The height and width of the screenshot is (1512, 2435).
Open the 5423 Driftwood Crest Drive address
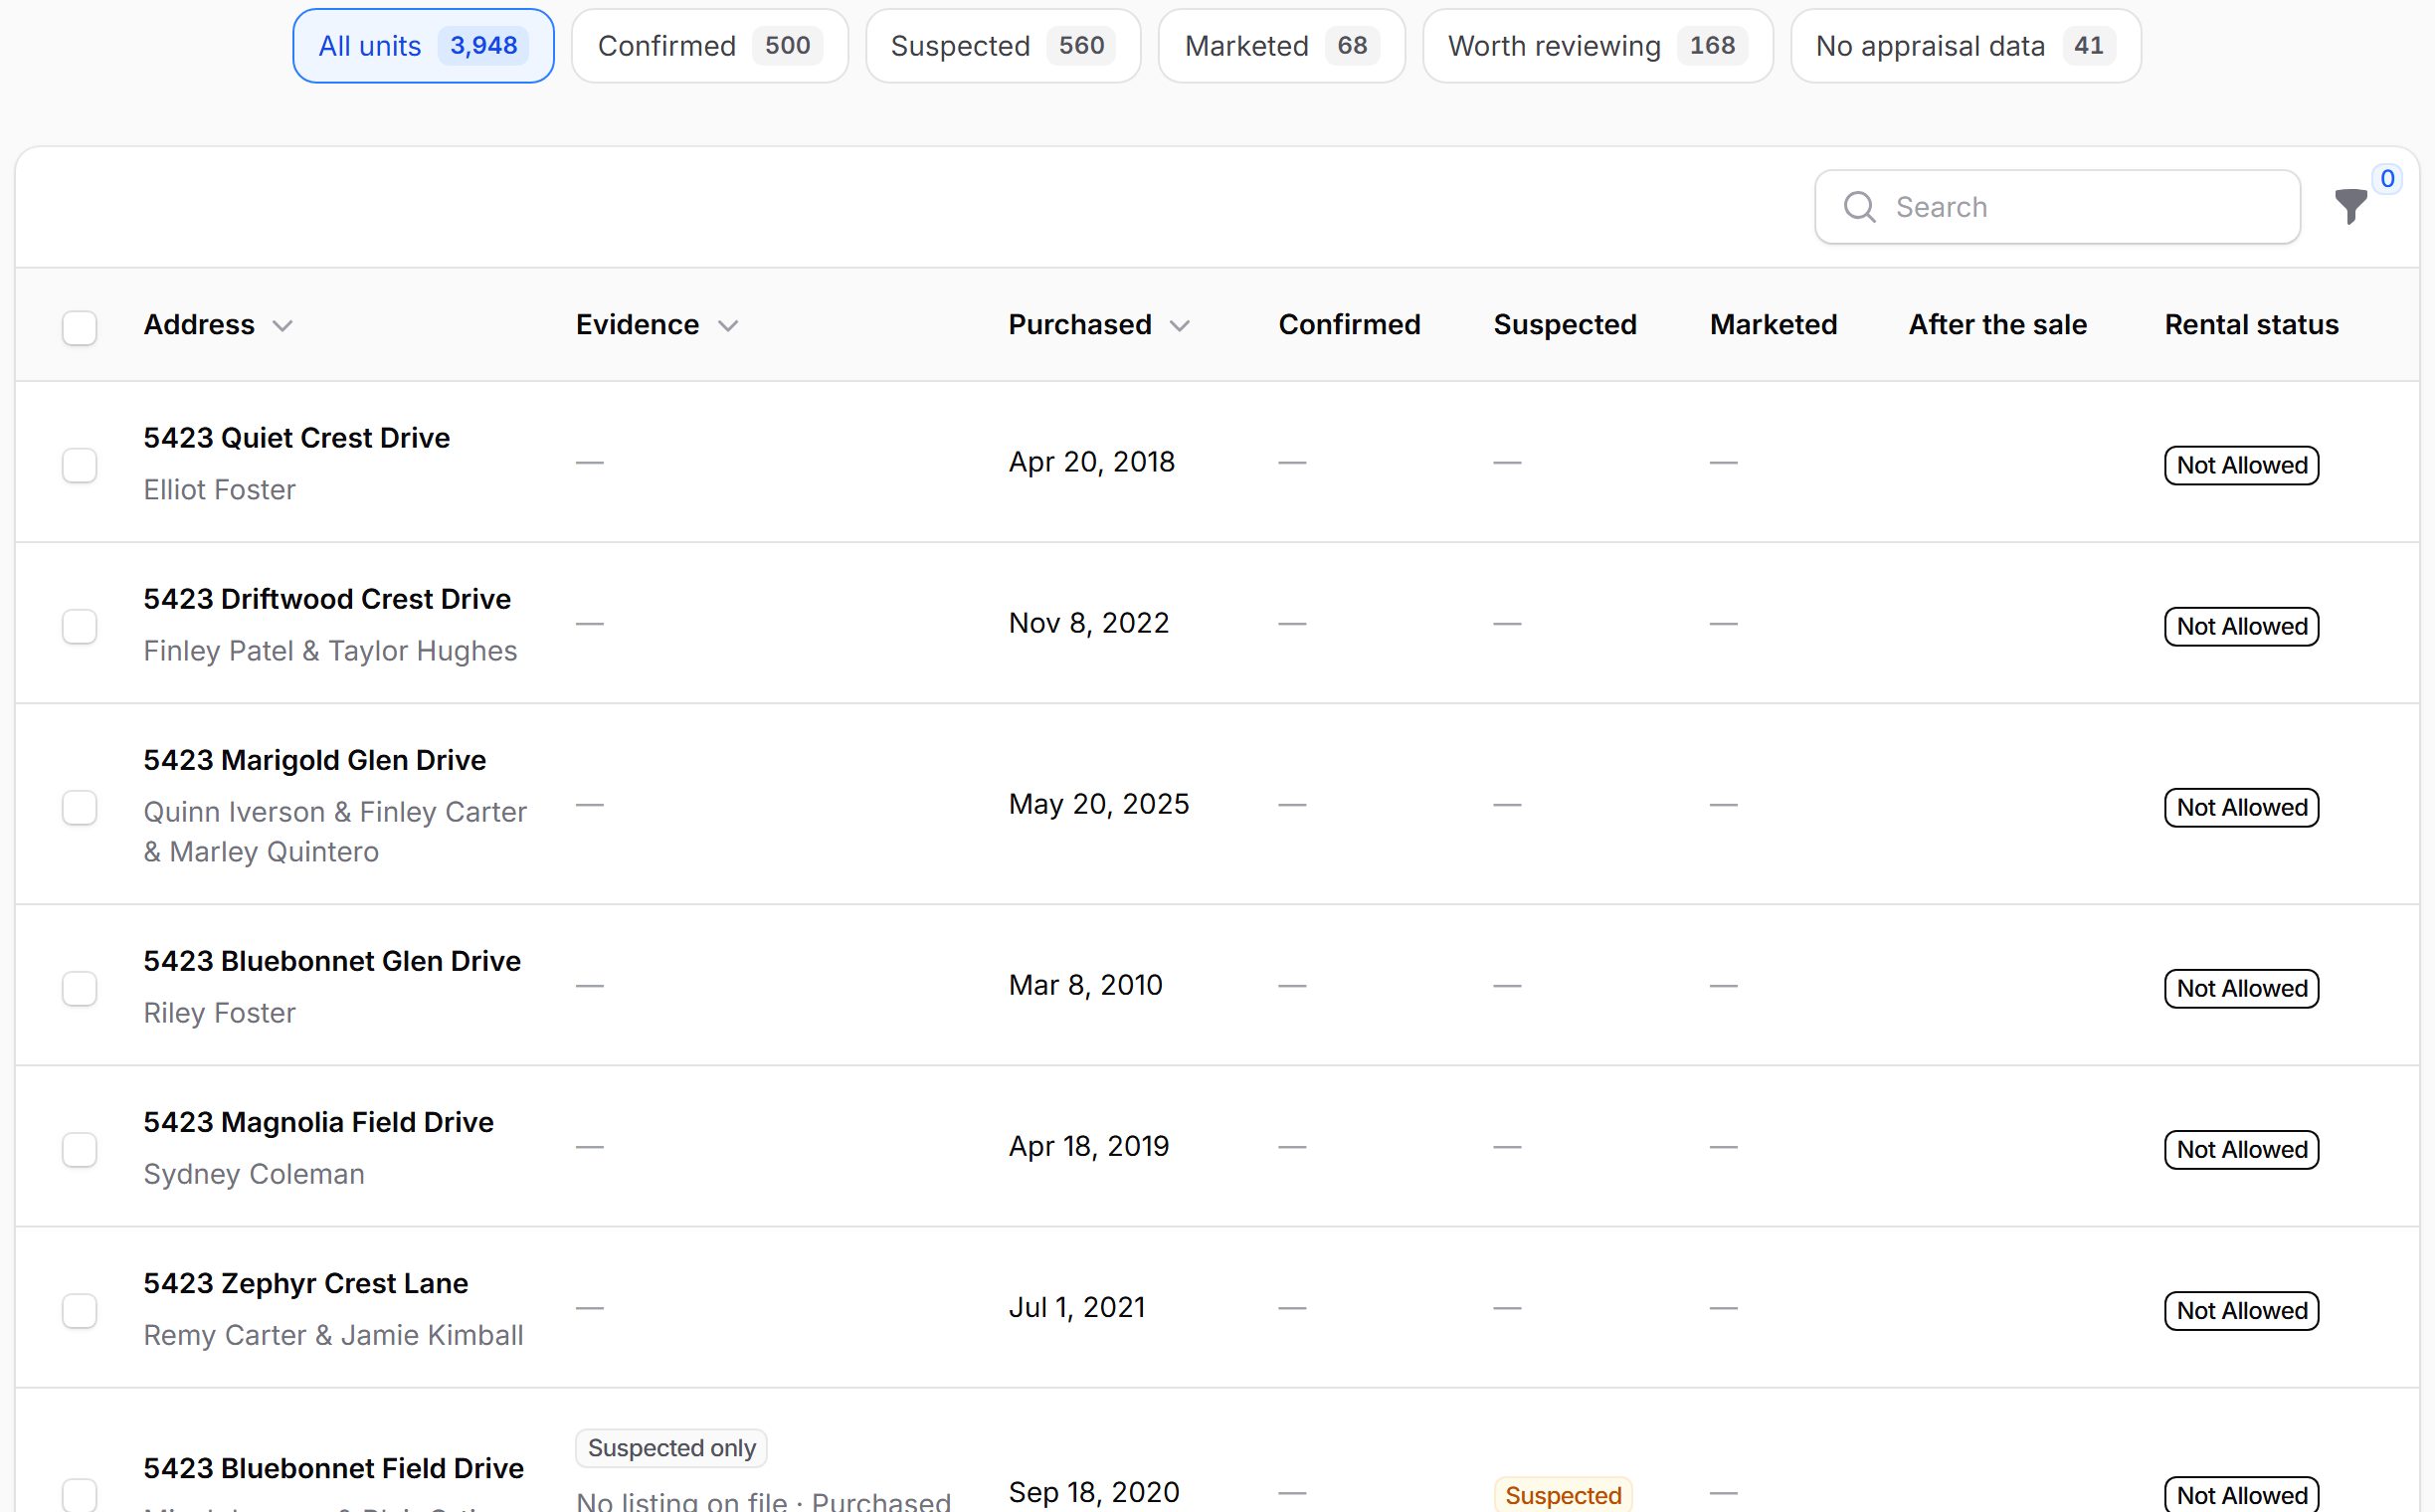click(327, 599)
